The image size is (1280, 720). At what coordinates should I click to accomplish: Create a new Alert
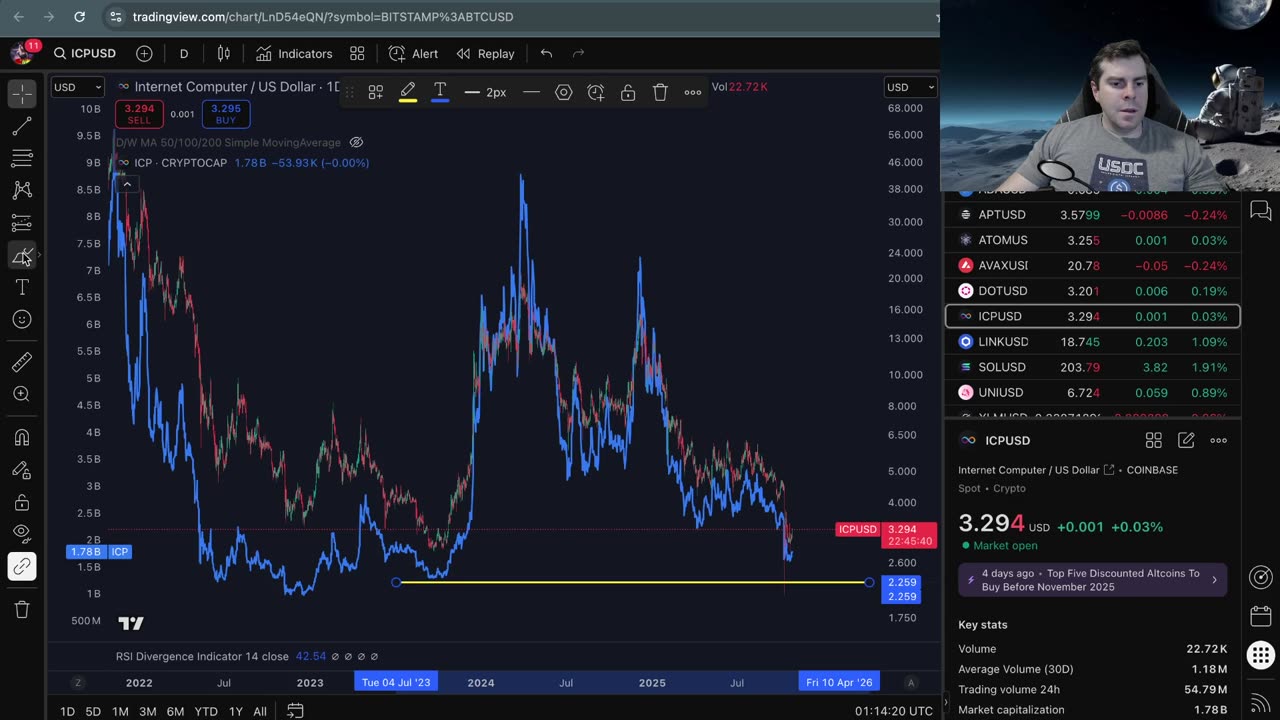[414, 53]
